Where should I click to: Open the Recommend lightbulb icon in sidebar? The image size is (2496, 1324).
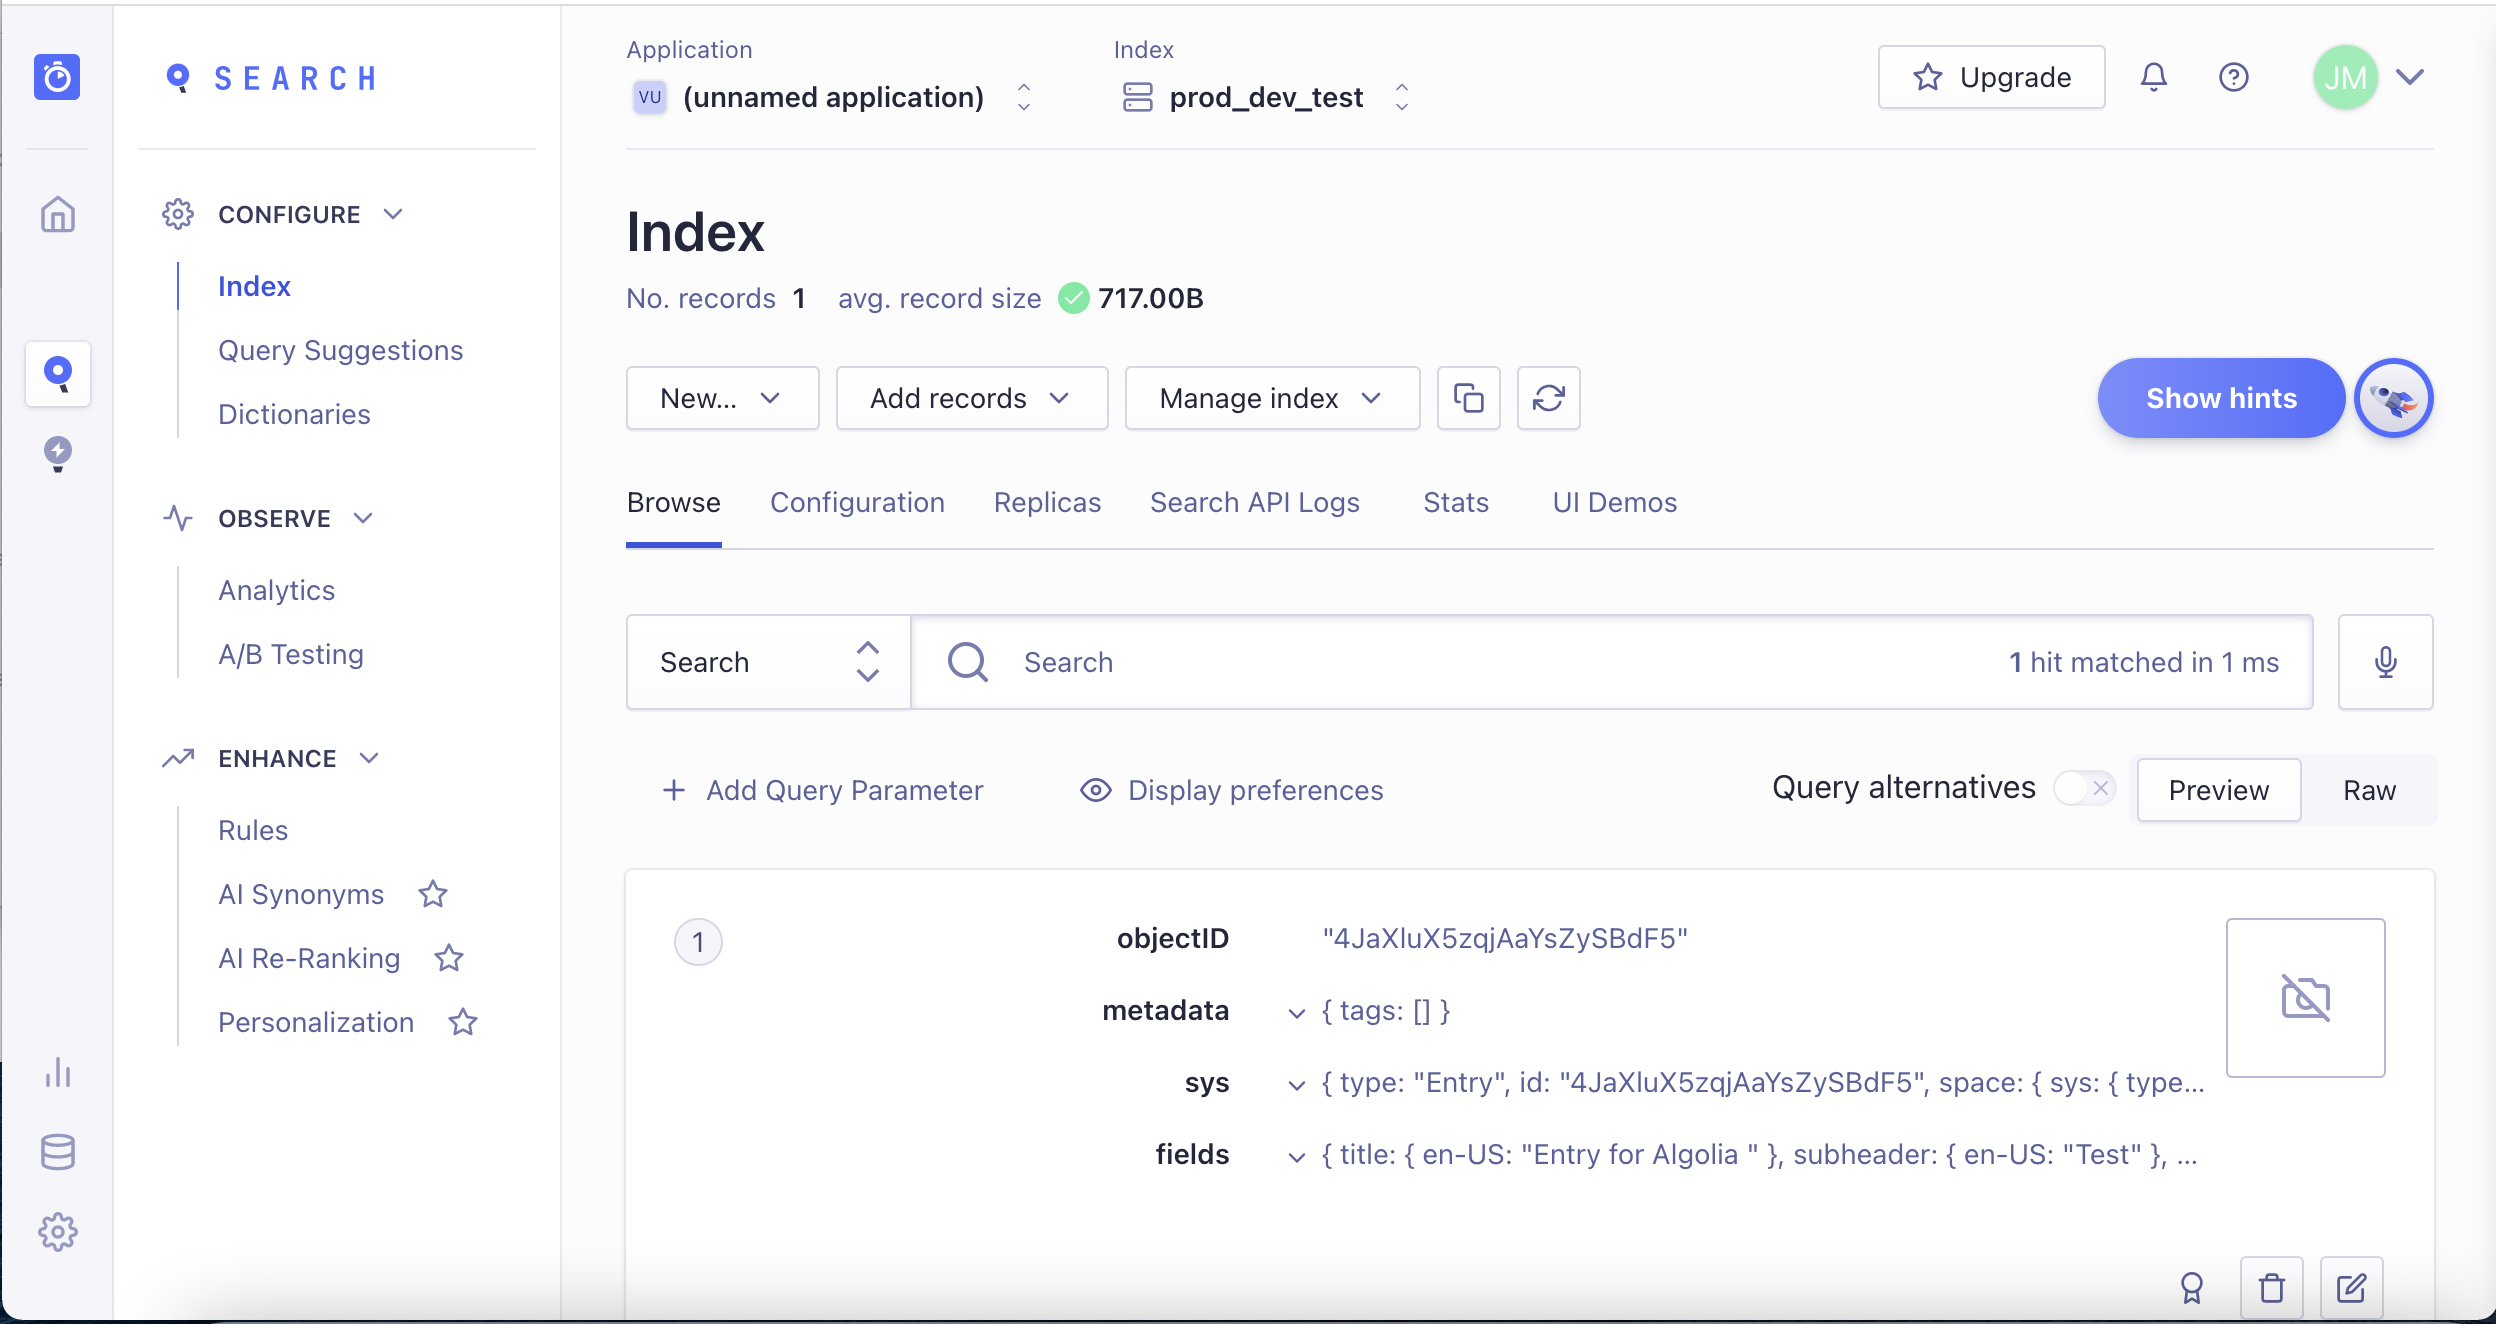(57, 455)
